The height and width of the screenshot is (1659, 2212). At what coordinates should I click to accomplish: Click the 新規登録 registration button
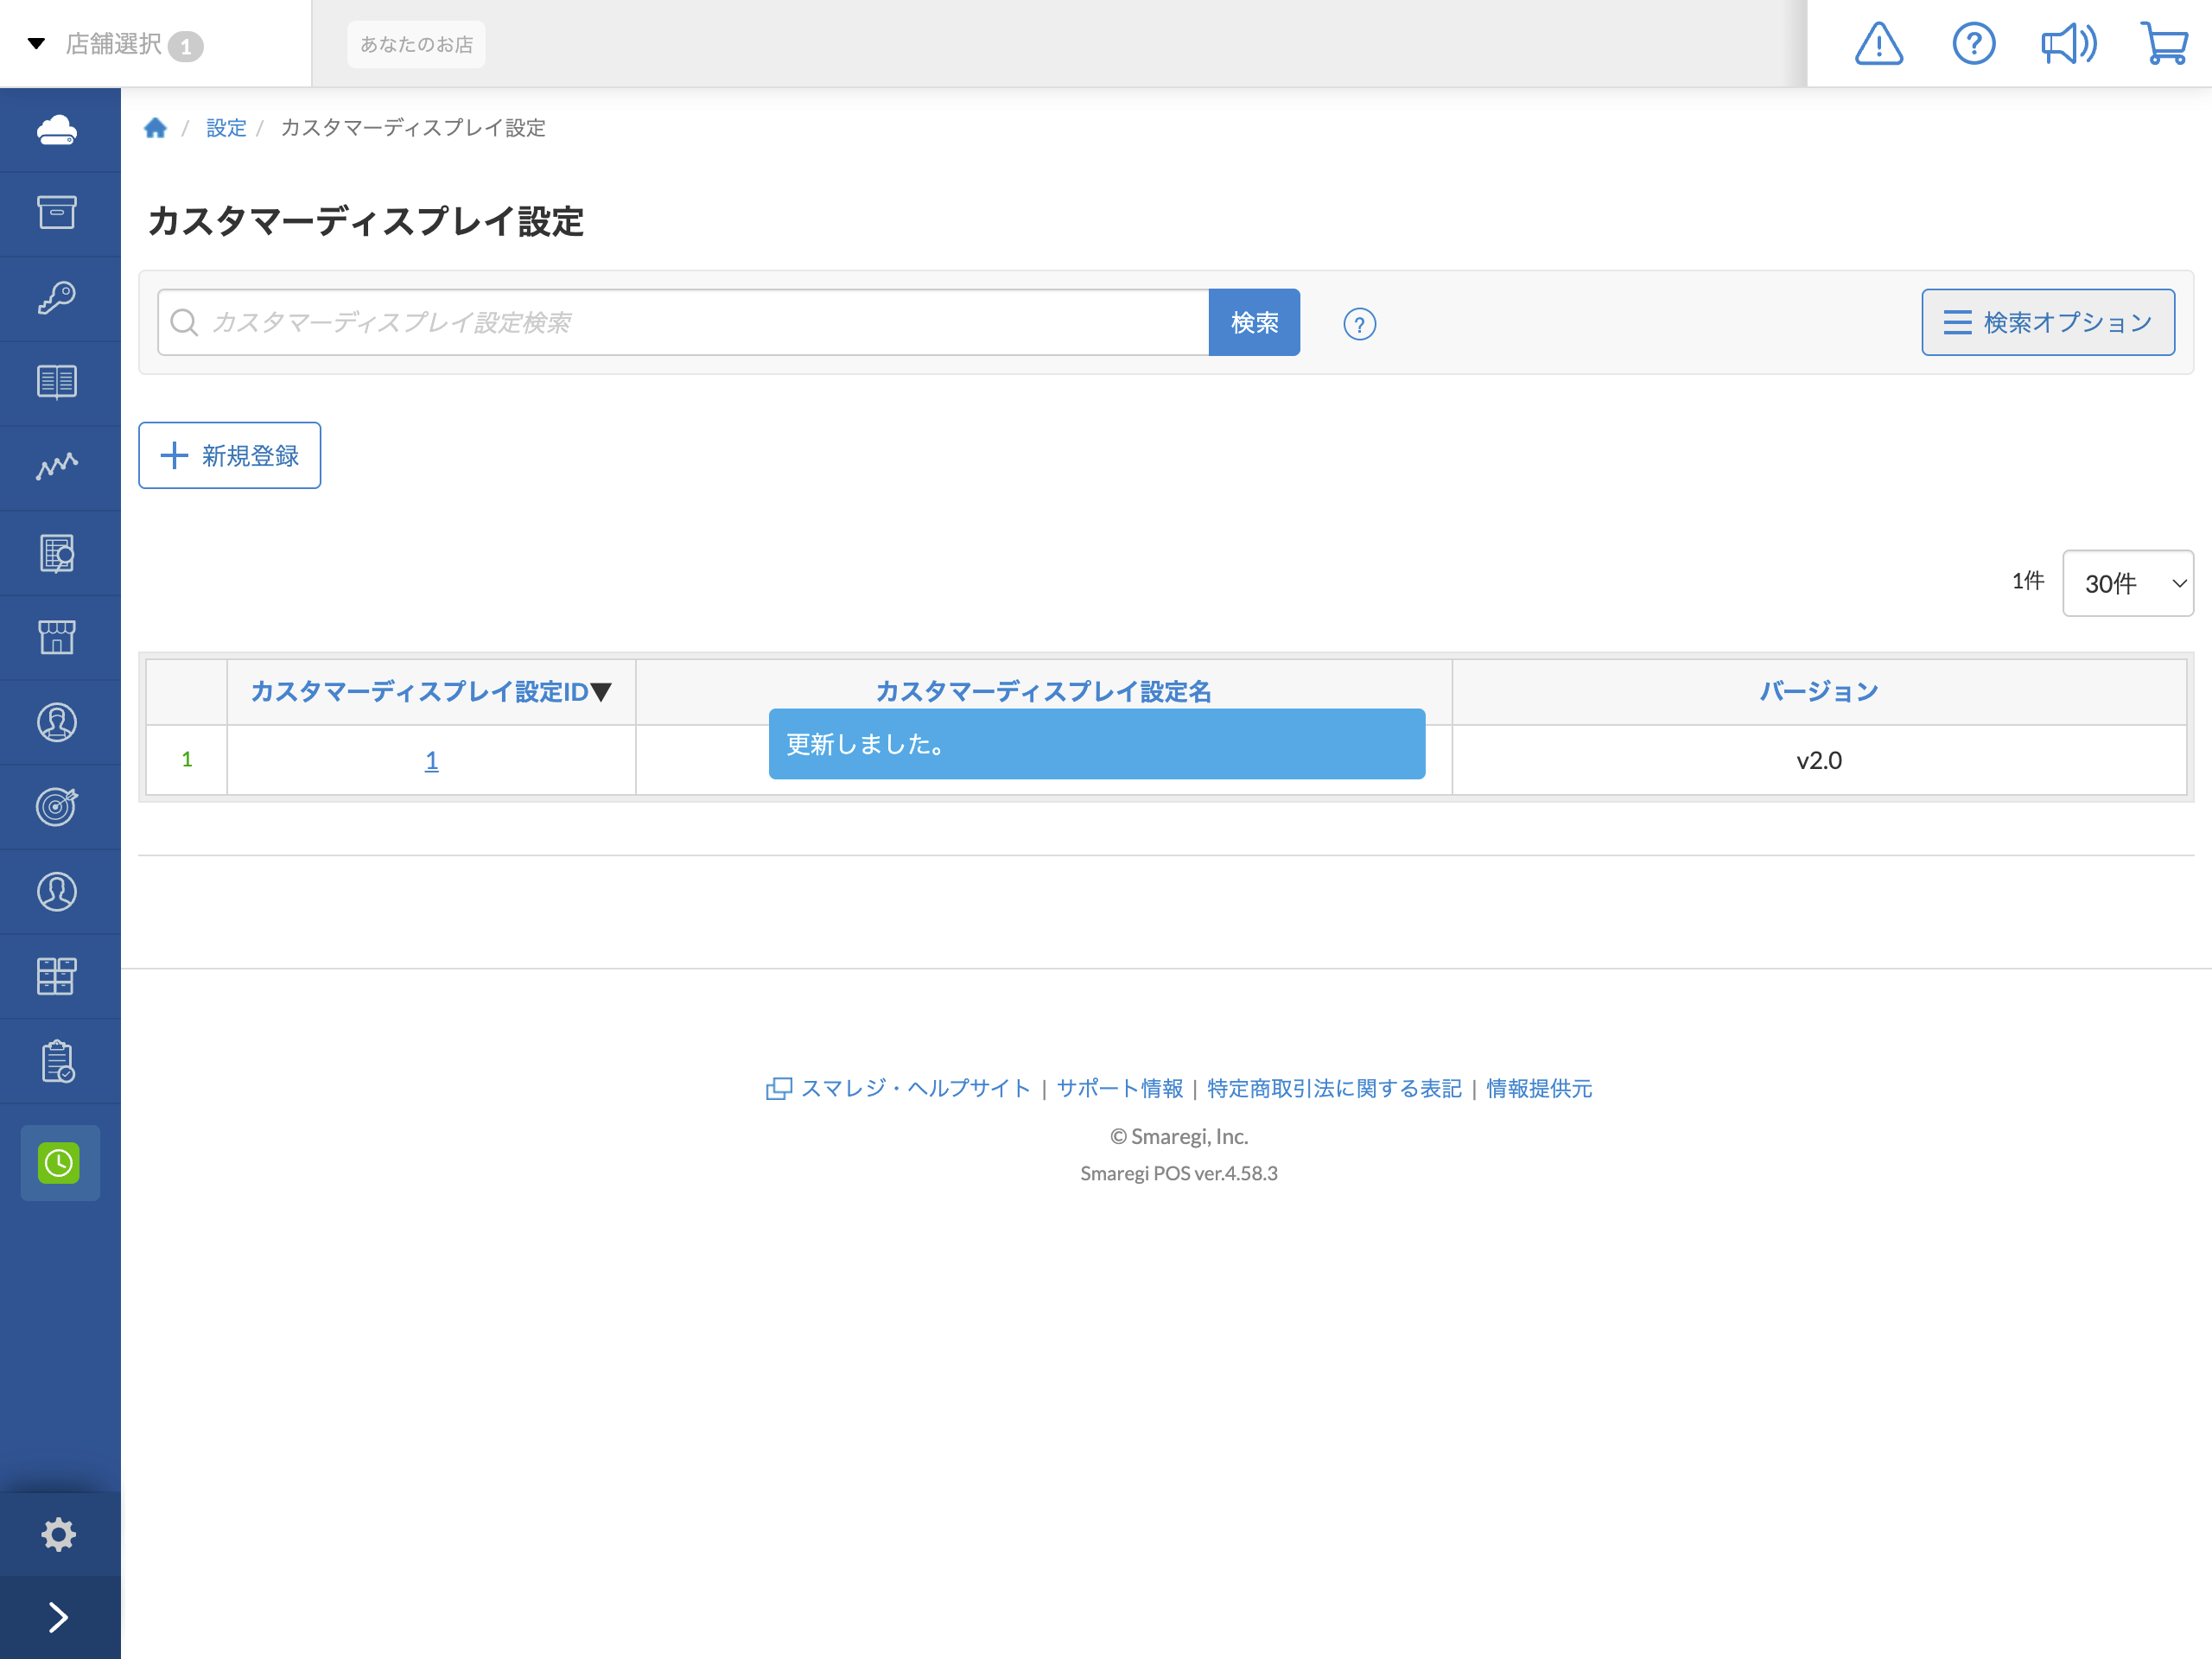[229, 455]
